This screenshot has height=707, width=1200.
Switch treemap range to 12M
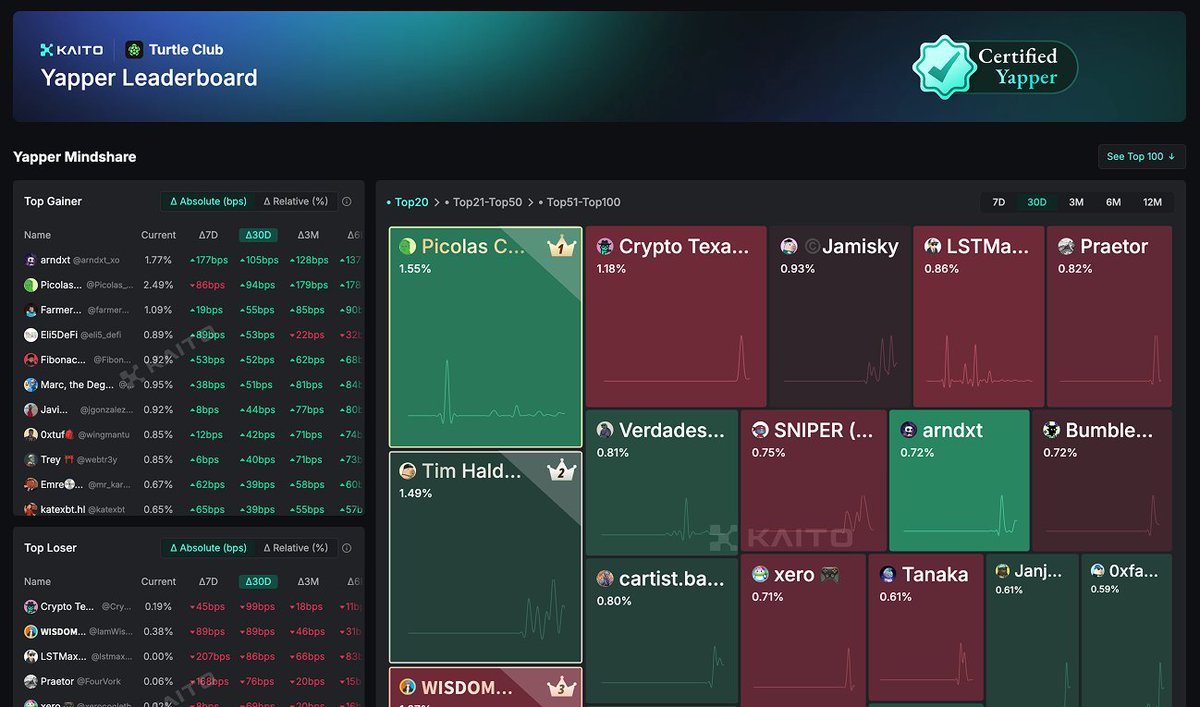pyautogui.click(x=1152, y=202)
